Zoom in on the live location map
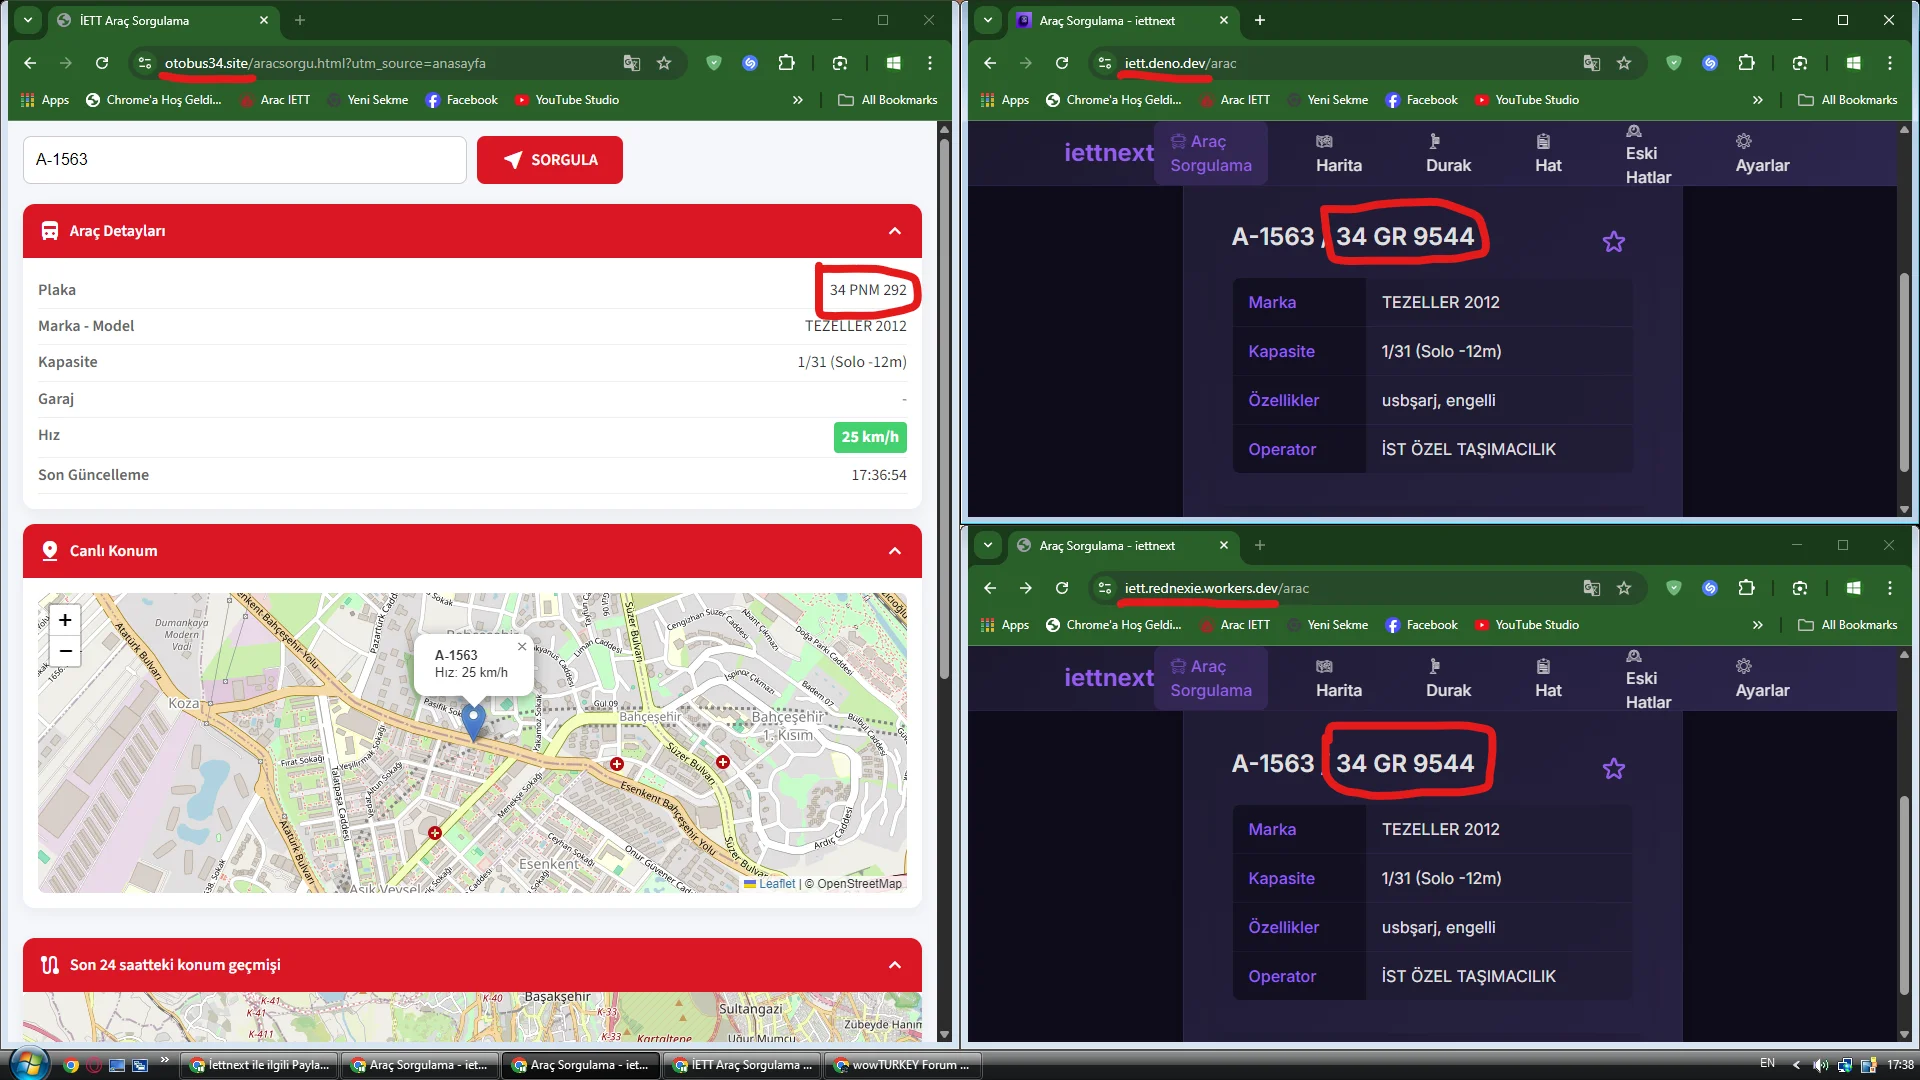Image resolution: width=1920 pixels, height=1080 pixels. (65, 620)
